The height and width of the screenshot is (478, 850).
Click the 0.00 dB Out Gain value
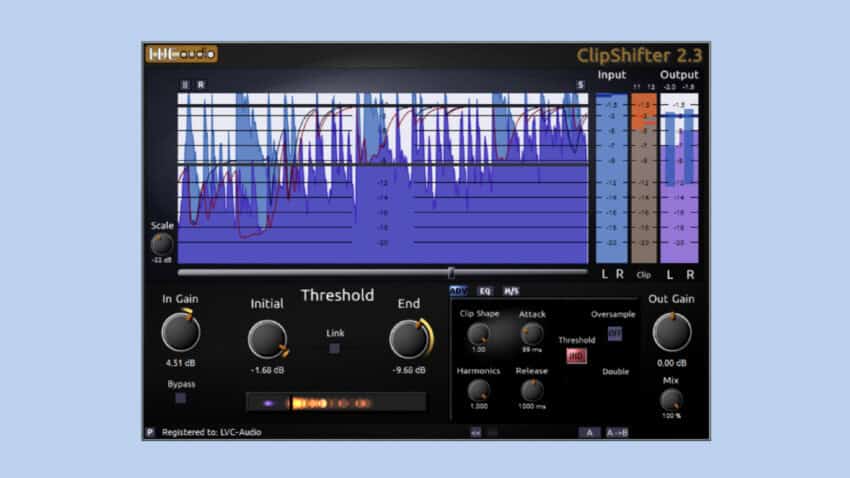tap(672, 363)
